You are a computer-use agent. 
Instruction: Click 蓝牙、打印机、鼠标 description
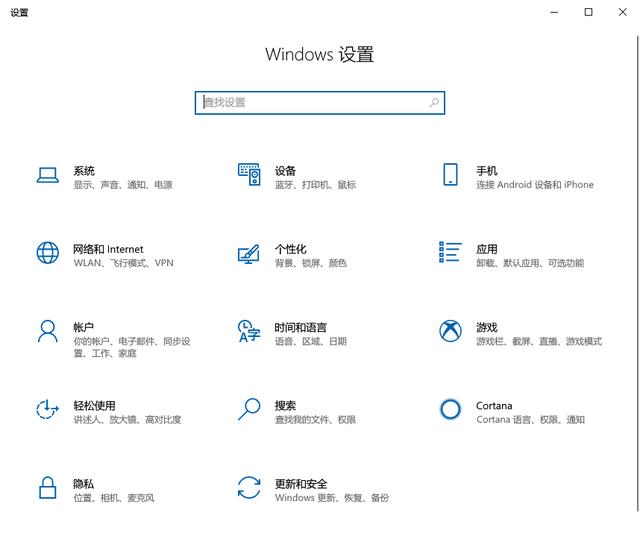click(316, 185)
